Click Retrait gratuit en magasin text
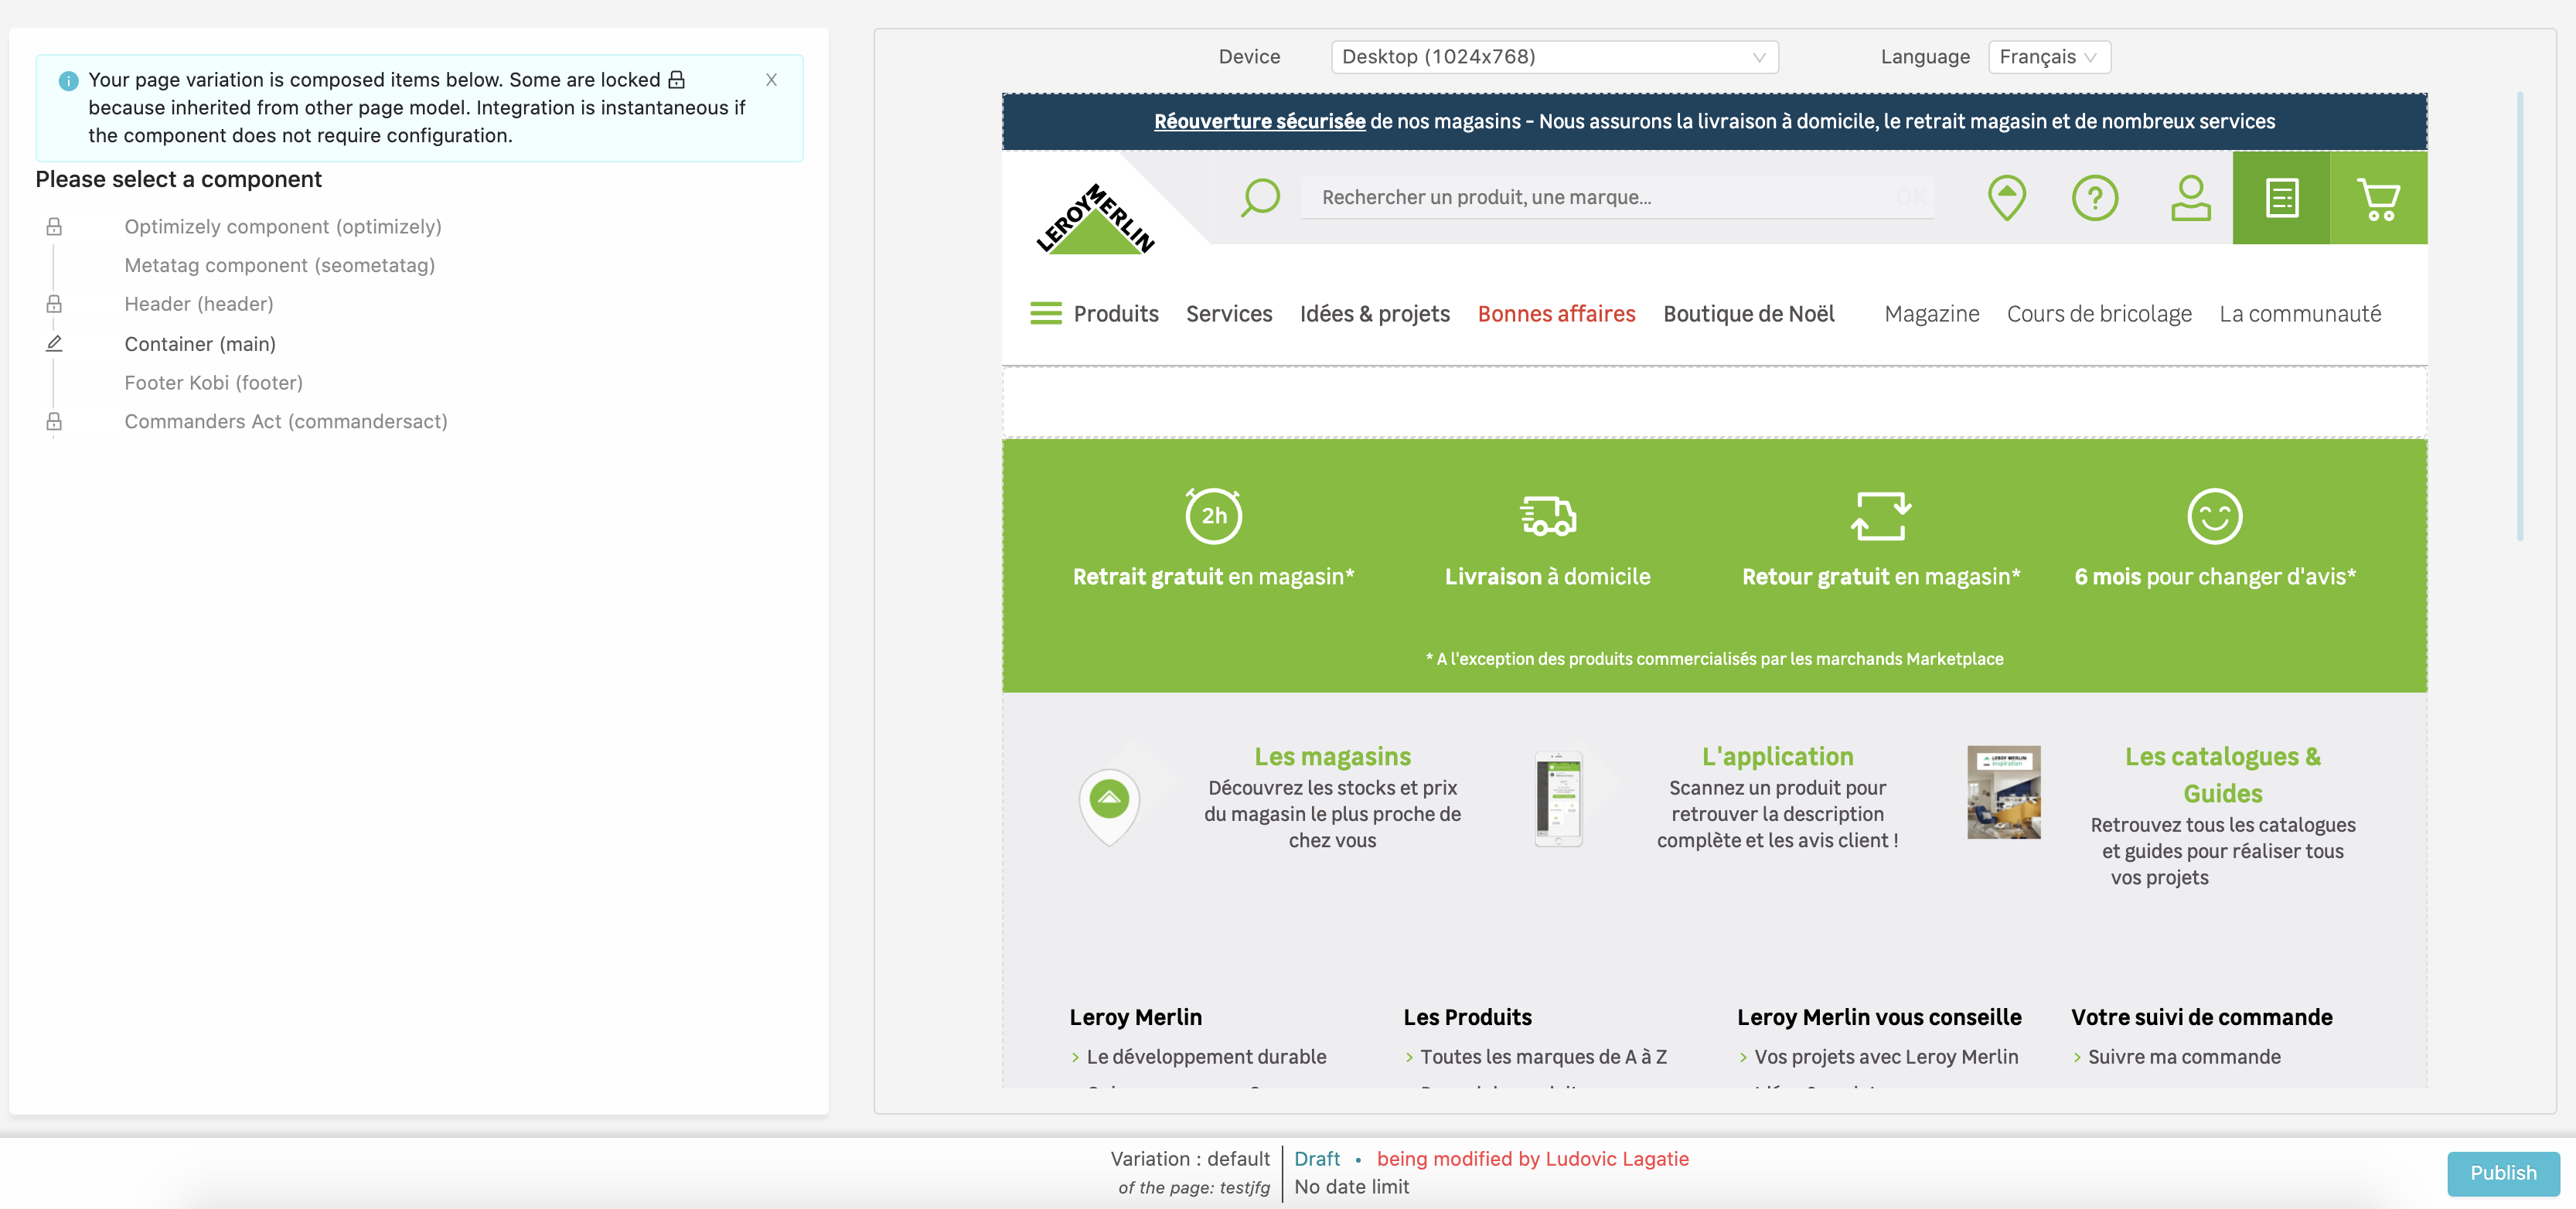 click(1213, 577)
